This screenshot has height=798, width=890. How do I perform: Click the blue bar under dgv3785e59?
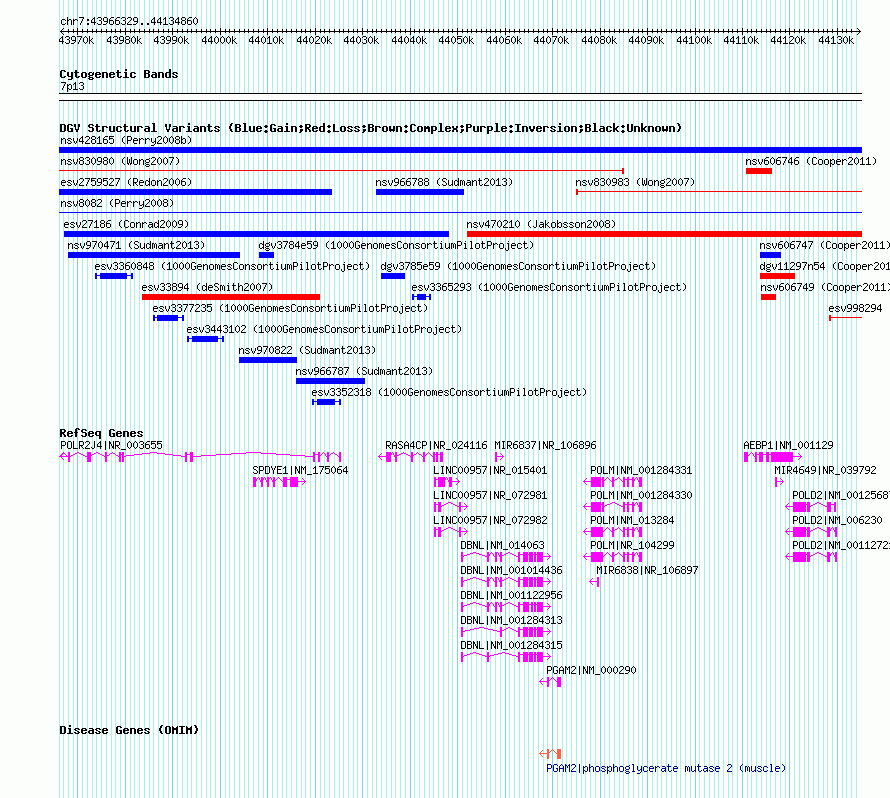pos(393,276)
